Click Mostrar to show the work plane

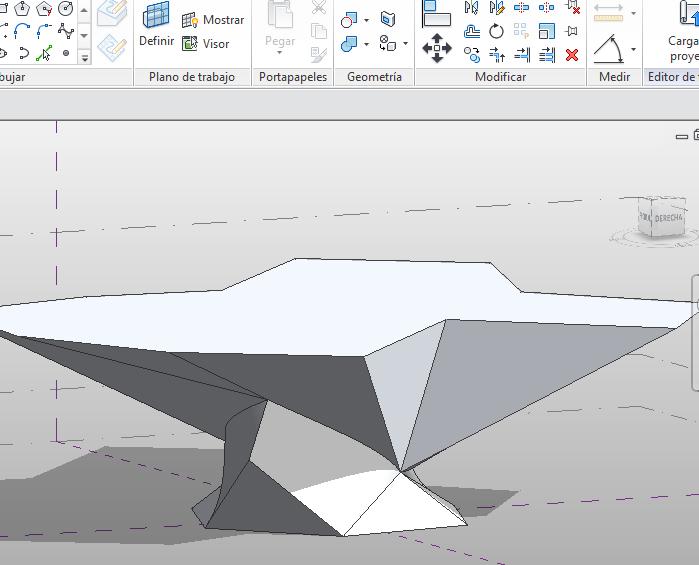pyautogui.click(x=212, y=20)
